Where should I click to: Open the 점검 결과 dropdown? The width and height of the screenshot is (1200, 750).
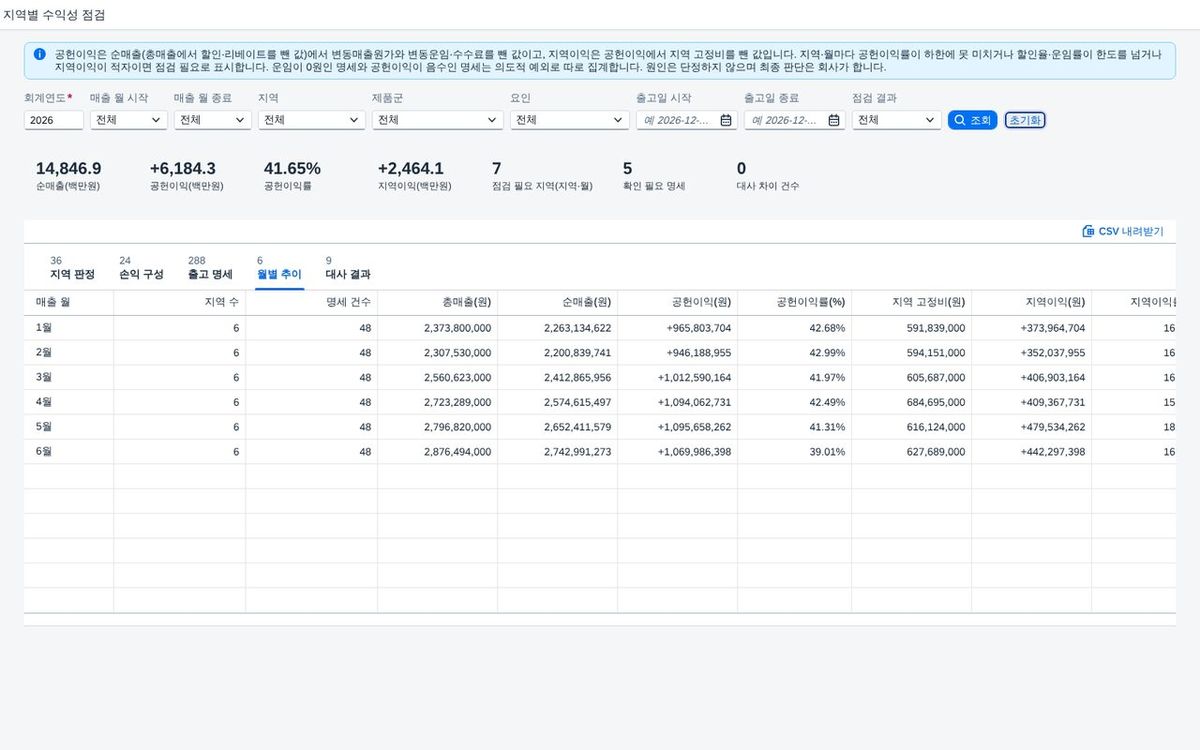[896, 120]
